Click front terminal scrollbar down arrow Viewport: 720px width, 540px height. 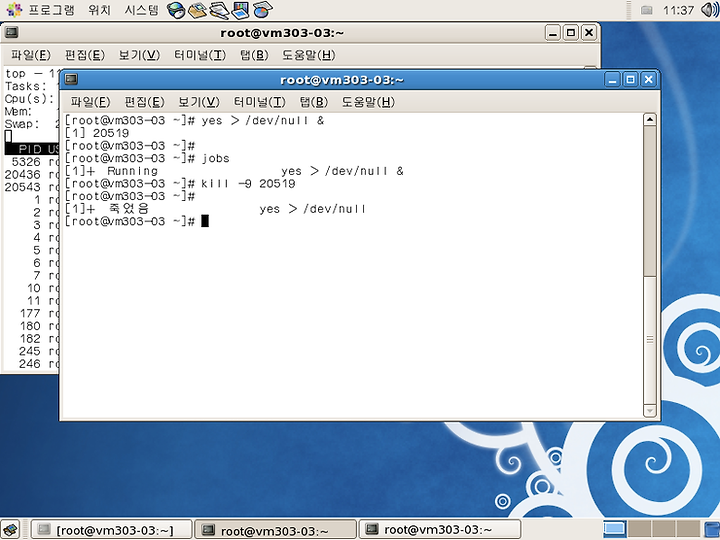point(650,410)
